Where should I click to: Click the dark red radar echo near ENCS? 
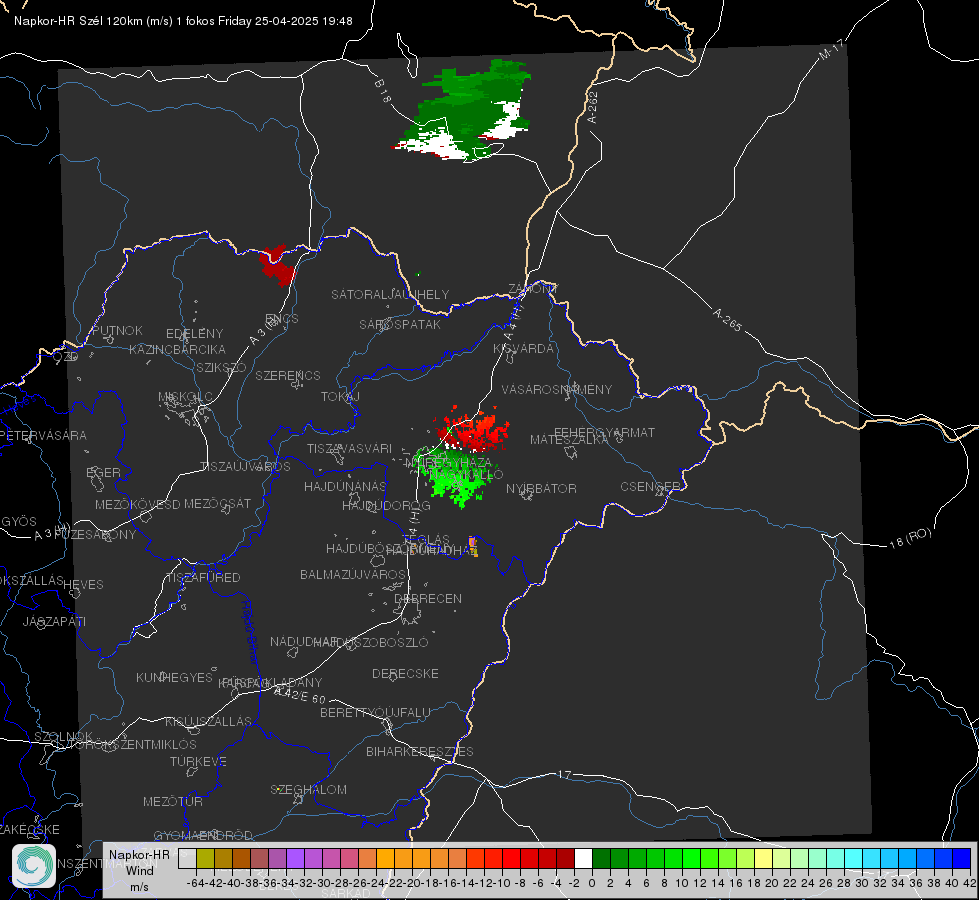277,265
